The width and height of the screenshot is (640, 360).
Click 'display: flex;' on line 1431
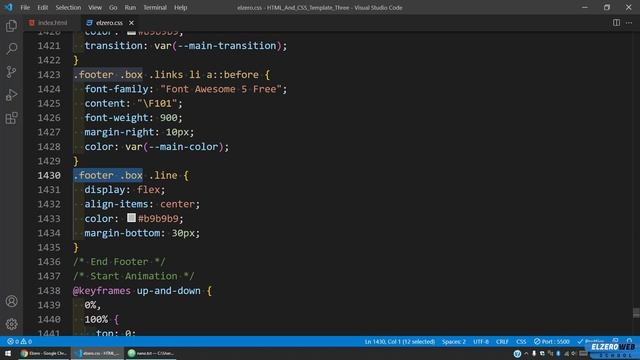(124, 190)
